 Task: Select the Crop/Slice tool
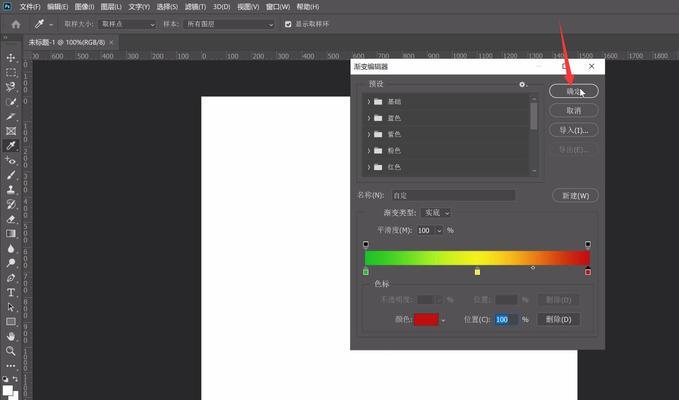tap(11, 116)
